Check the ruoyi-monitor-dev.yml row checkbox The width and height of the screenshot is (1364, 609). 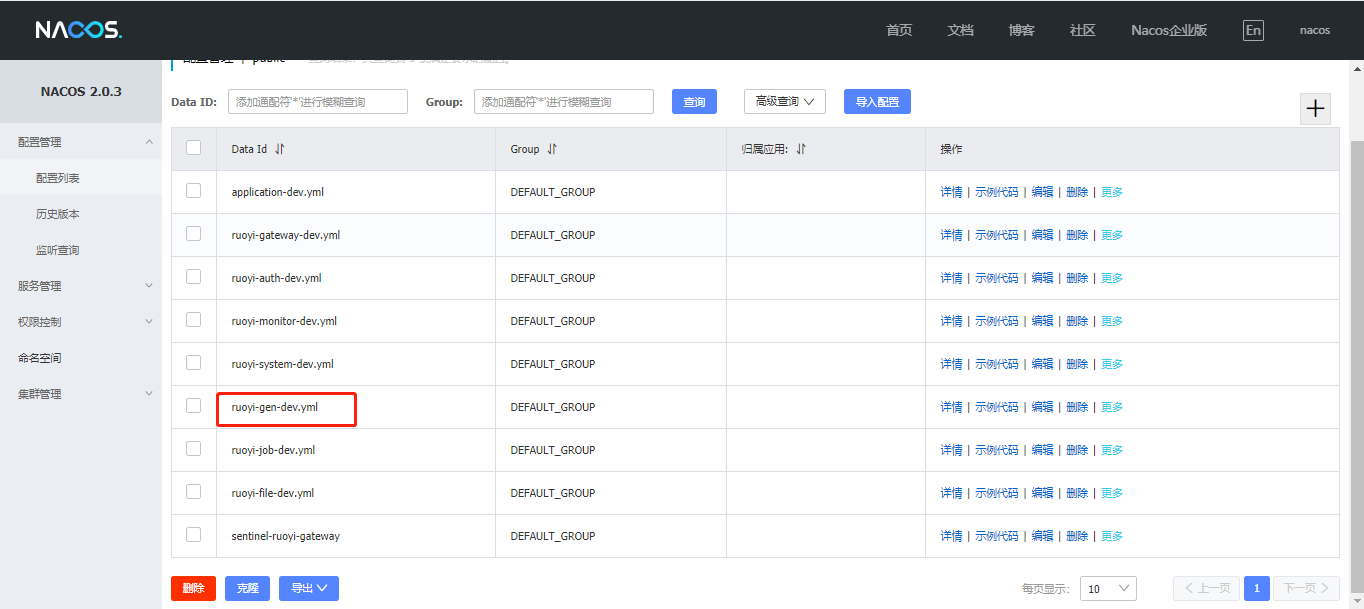(x=194, y=320)
